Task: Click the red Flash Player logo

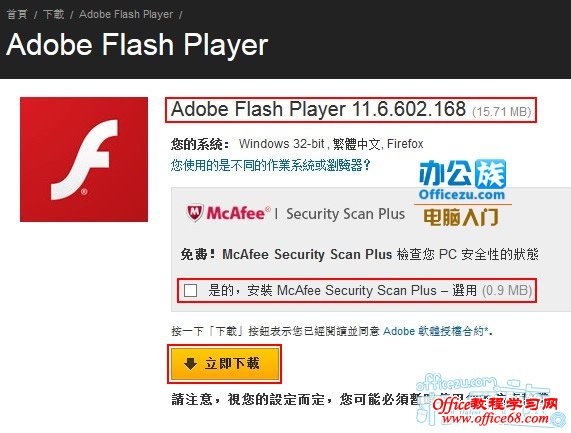Action: pos(84,159)
